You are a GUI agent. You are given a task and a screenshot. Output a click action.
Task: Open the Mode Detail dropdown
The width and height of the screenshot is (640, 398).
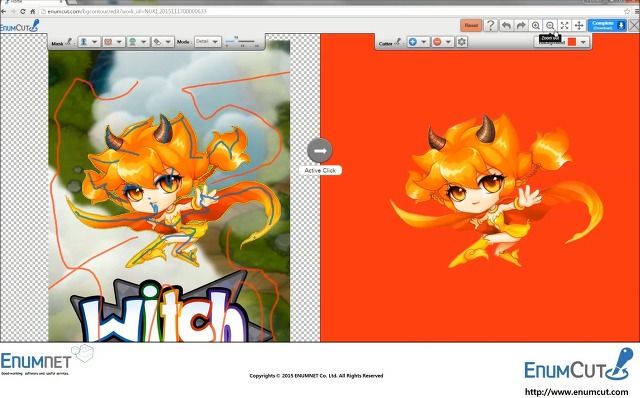[208, 42]
